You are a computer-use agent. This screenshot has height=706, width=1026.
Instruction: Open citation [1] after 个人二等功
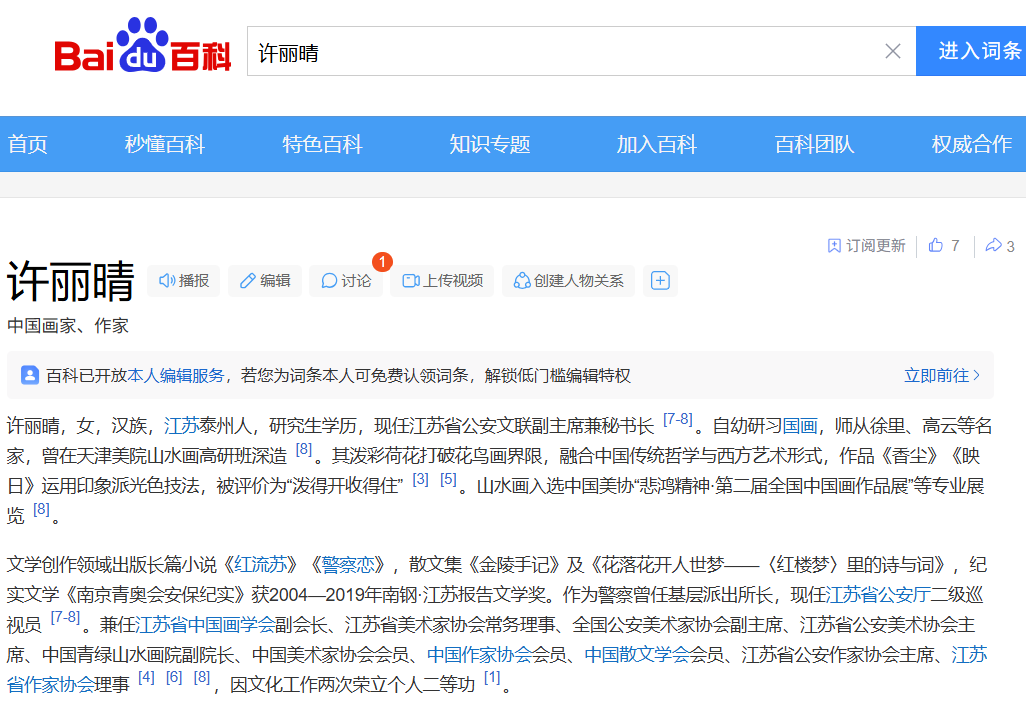(492, 677)
